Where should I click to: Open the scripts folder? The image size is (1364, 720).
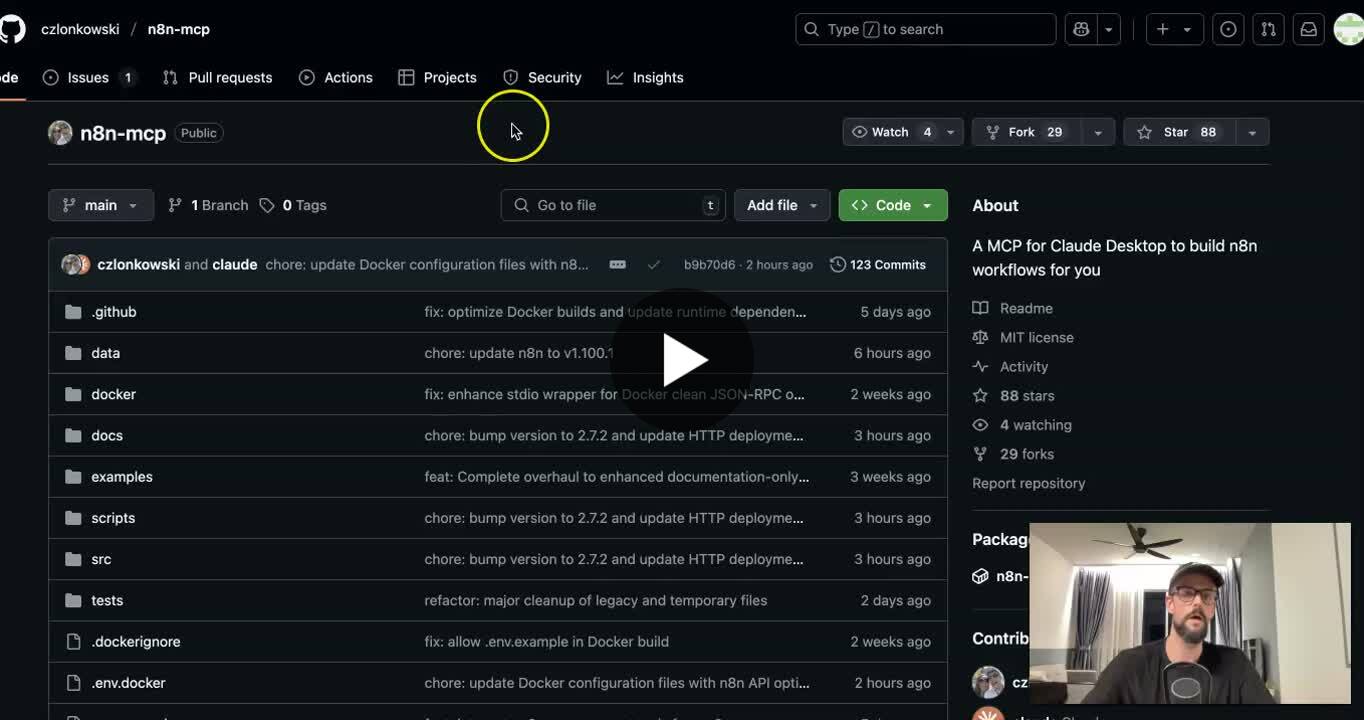point(113,518)
